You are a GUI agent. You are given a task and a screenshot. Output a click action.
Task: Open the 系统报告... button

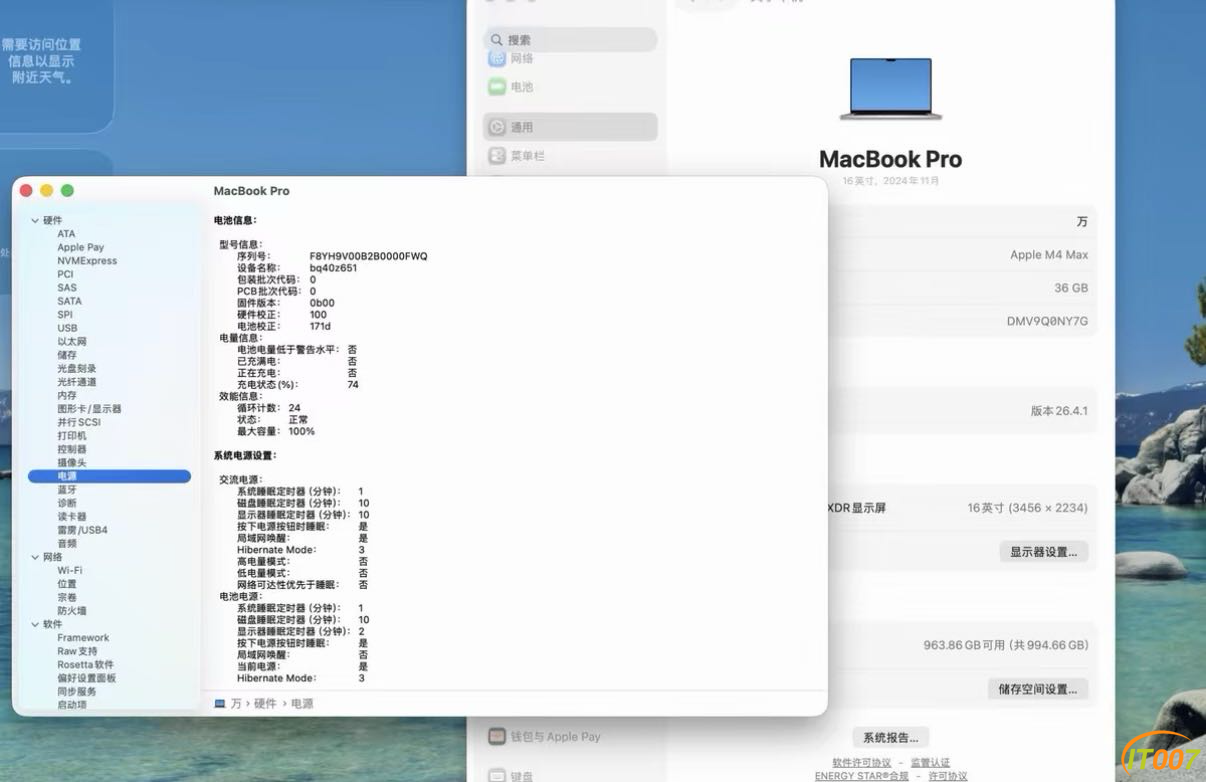[890, 737]
